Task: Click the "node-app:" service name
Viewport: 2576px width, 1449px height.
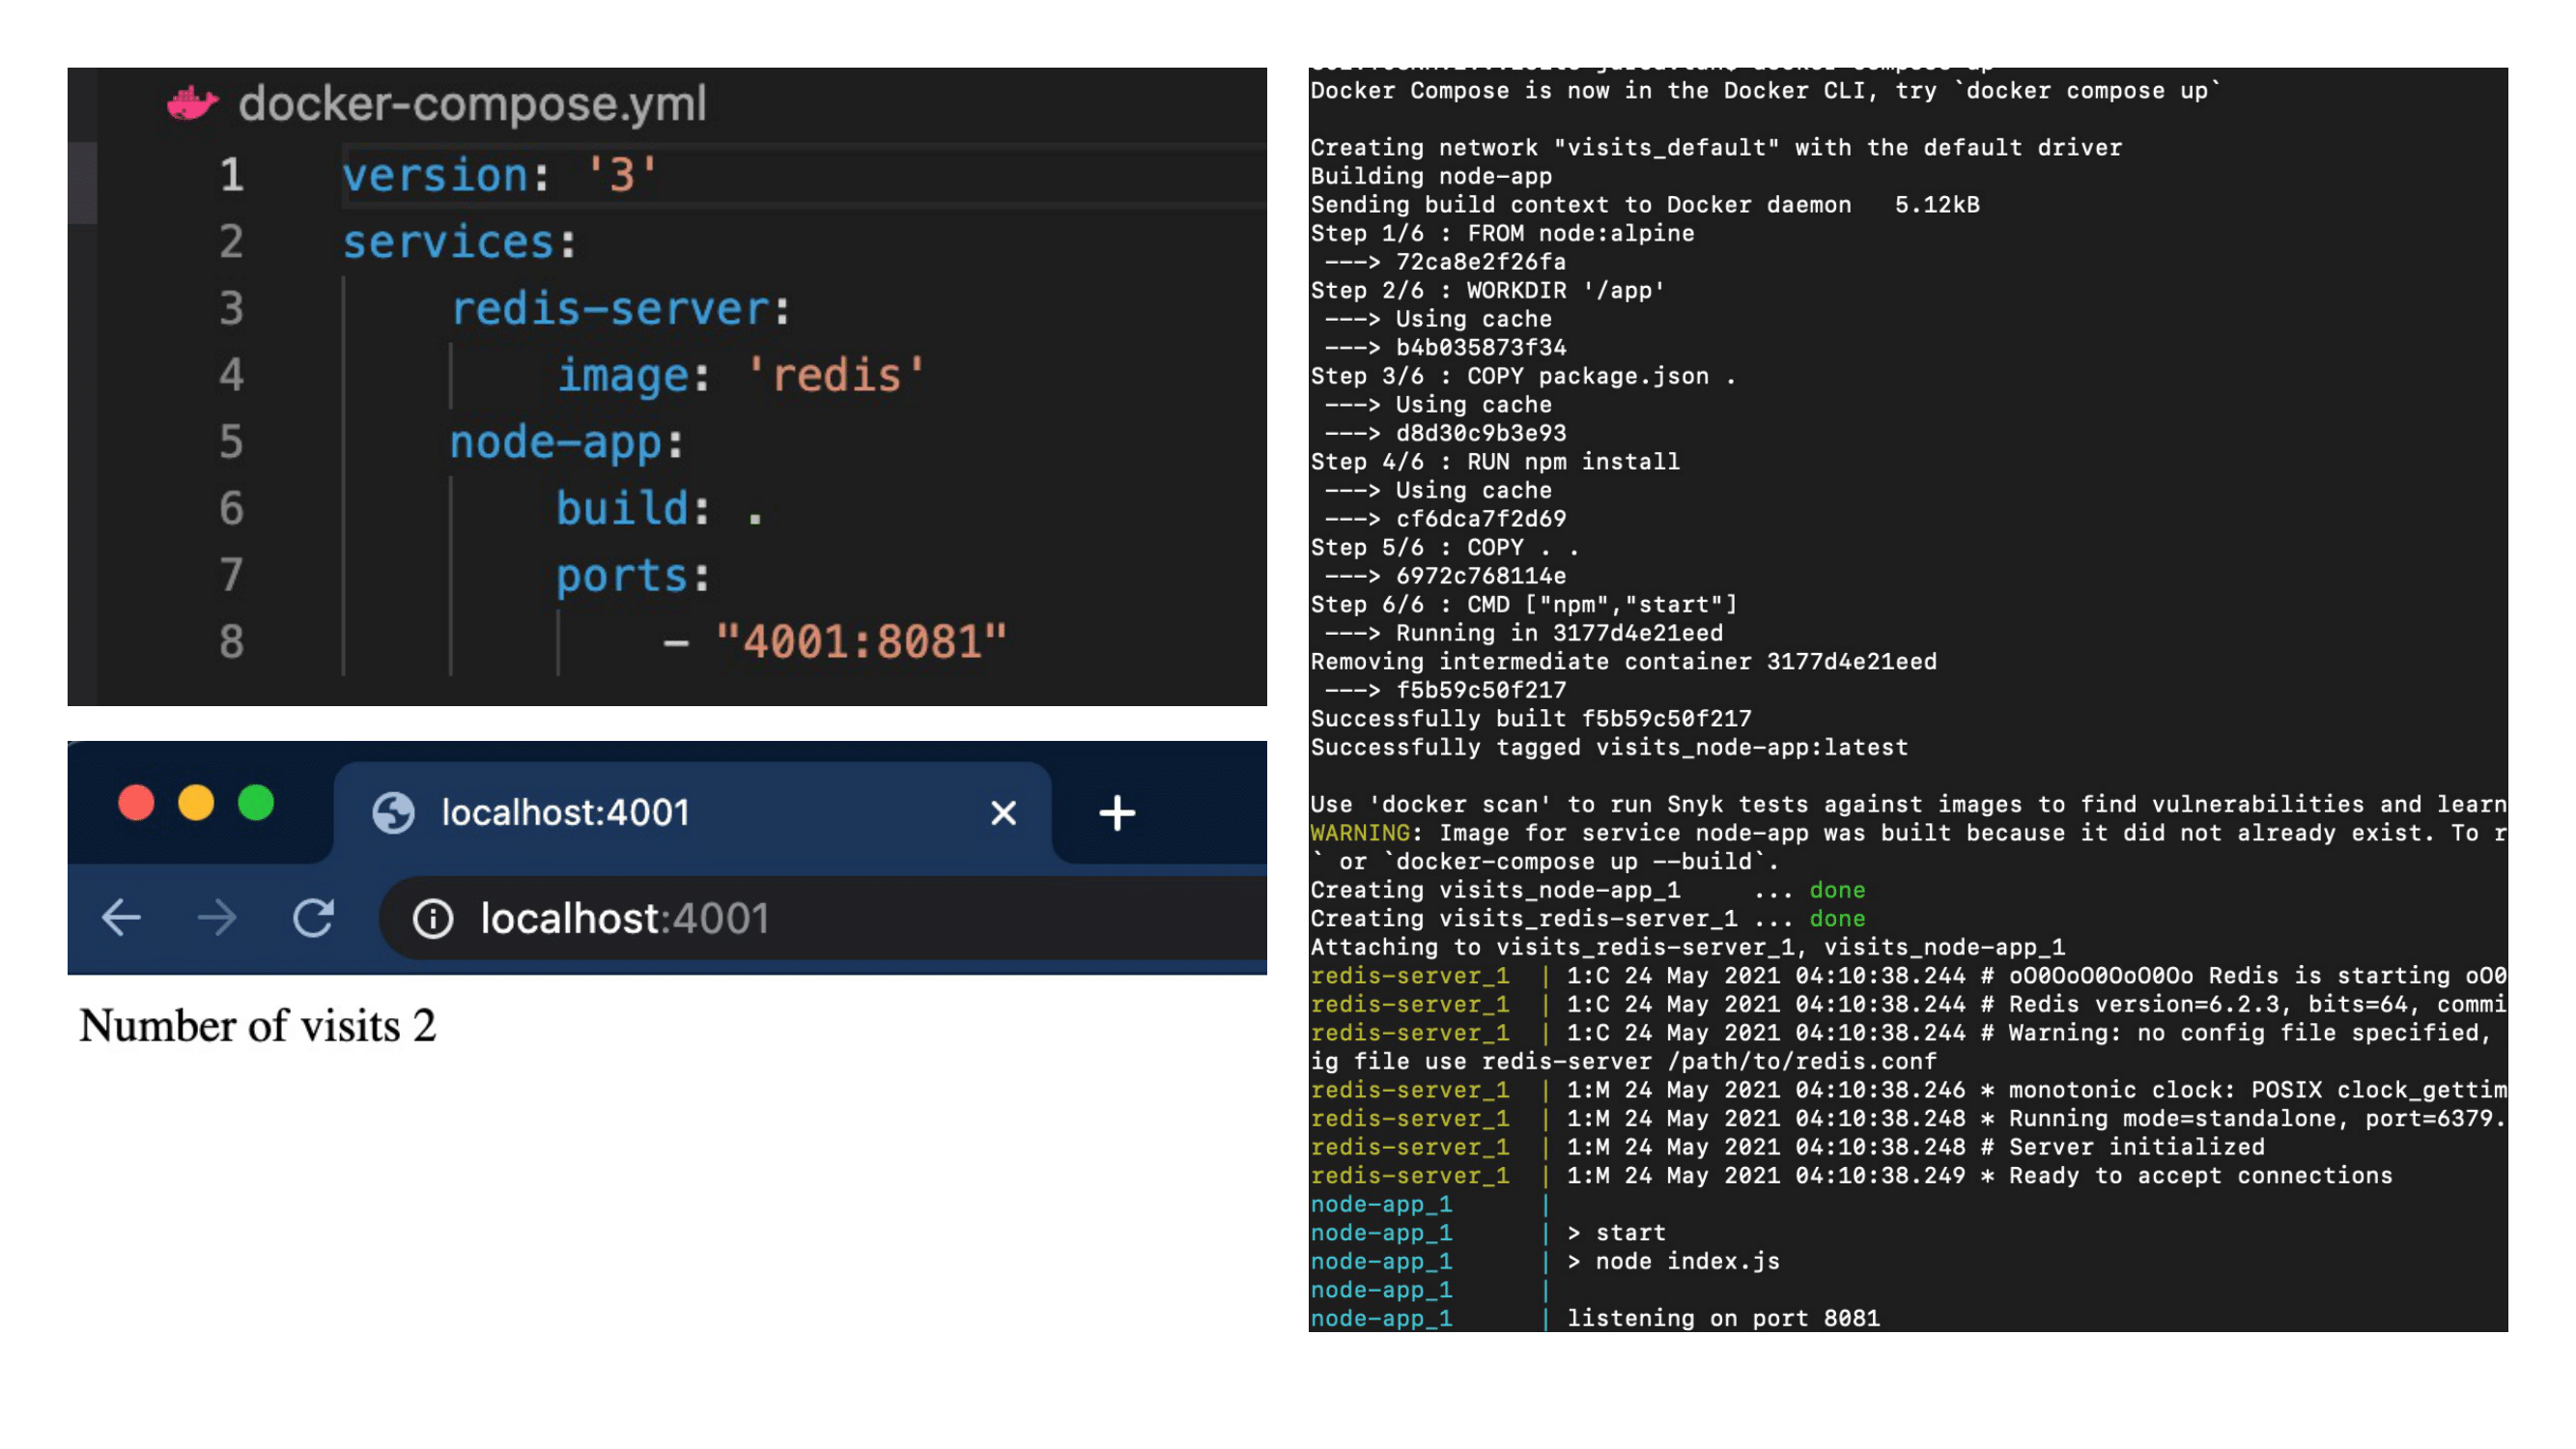Action: click(x=566, y=442)
